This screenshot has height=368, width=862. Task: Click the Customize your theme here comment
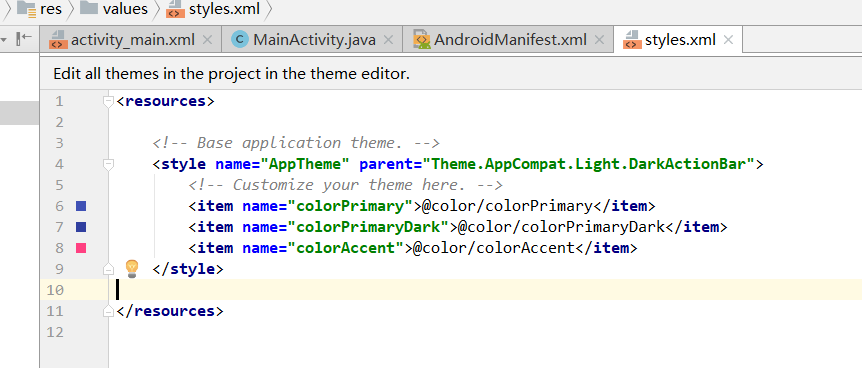(345, 185)
